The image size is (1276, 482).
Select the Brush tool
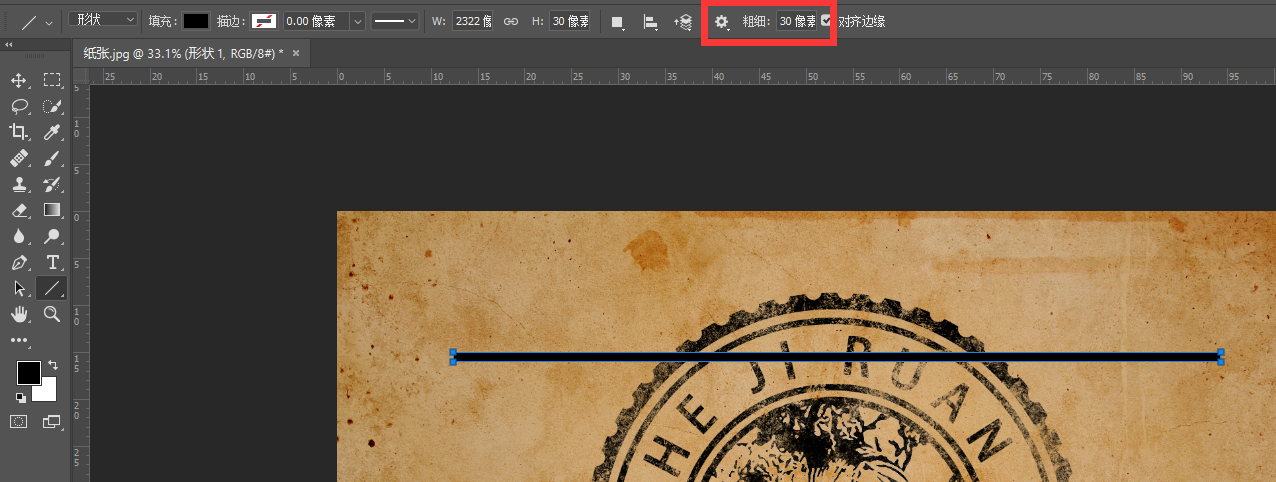52,158
